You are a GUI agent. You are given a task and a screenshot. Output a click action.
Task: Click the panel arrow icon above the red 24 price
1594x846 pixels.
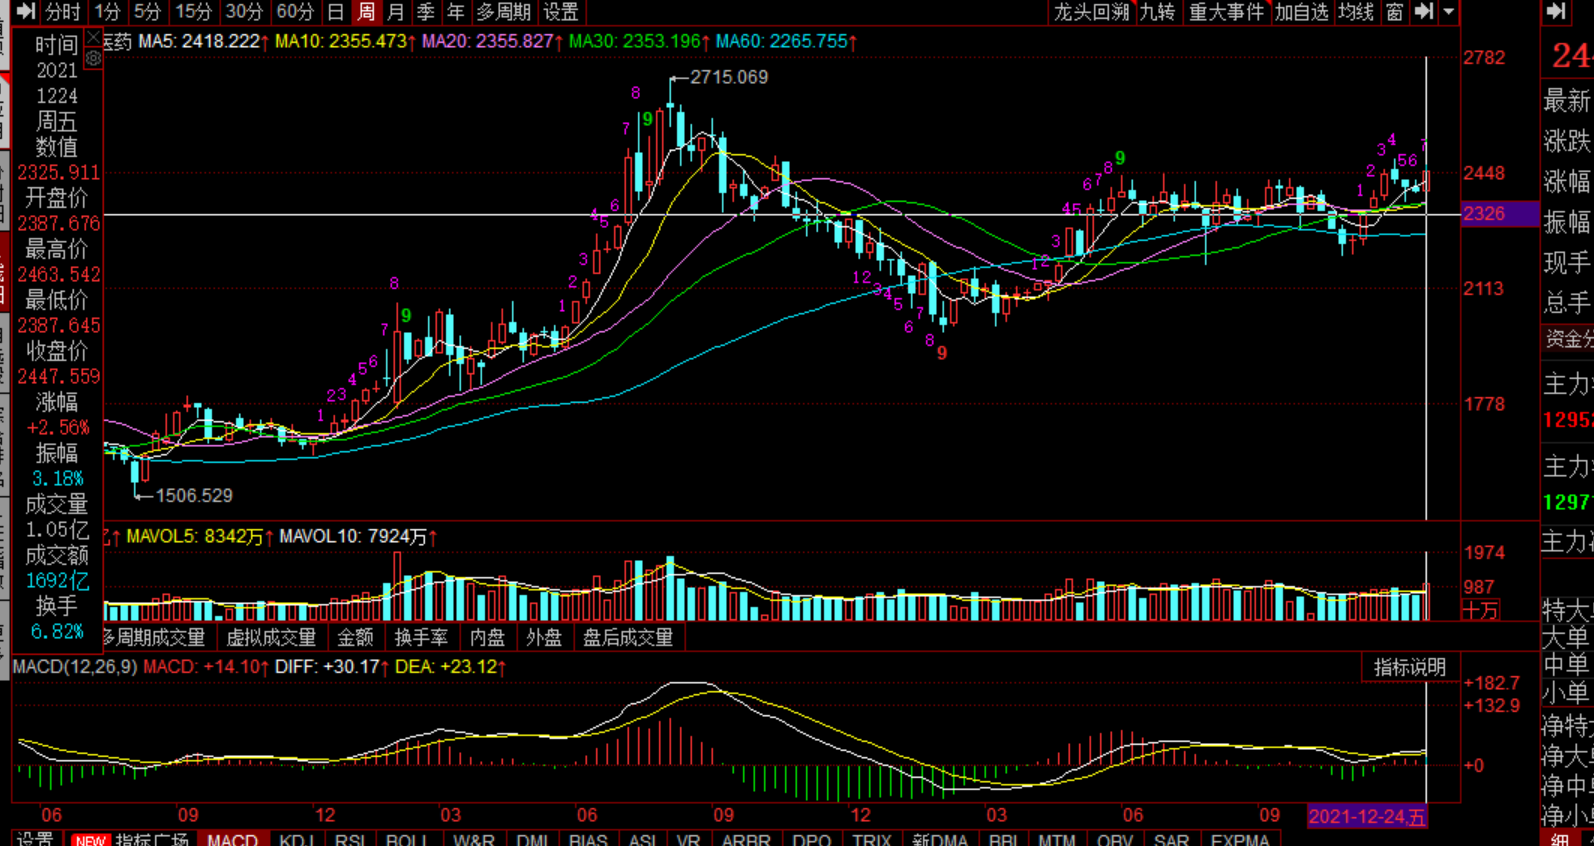tap(1556, 12)
